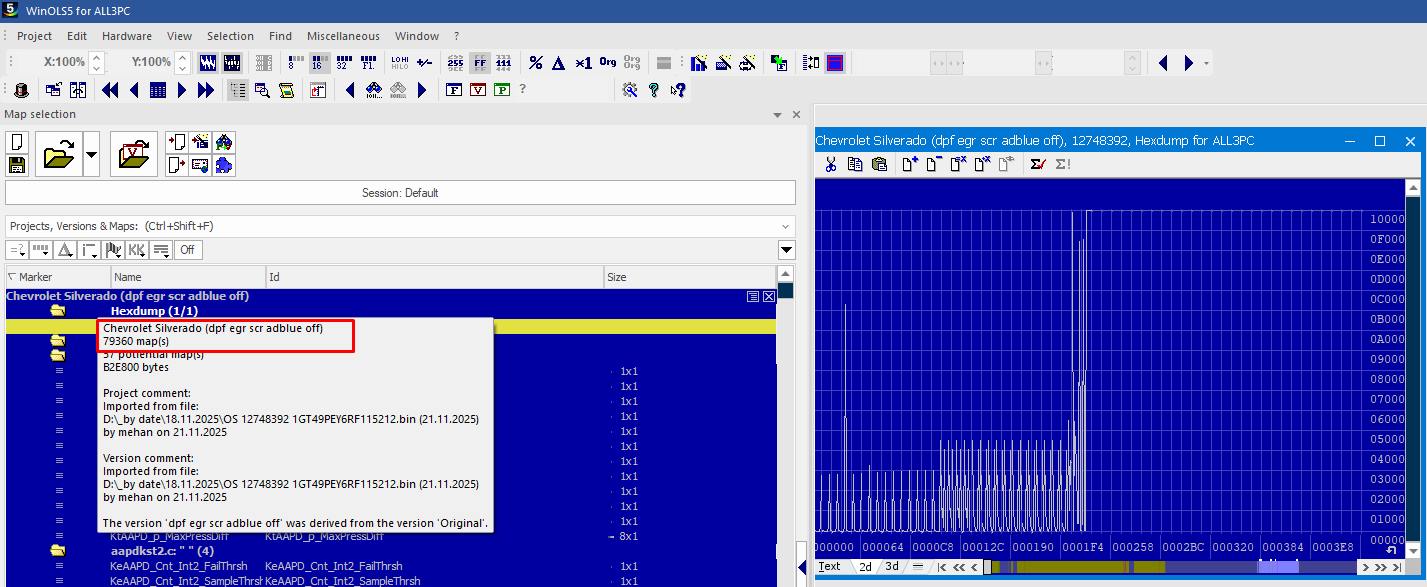The image size is (1427, 587).
Task: Switch to hexadecimal FF number display
Action: [x=480, y=63]
